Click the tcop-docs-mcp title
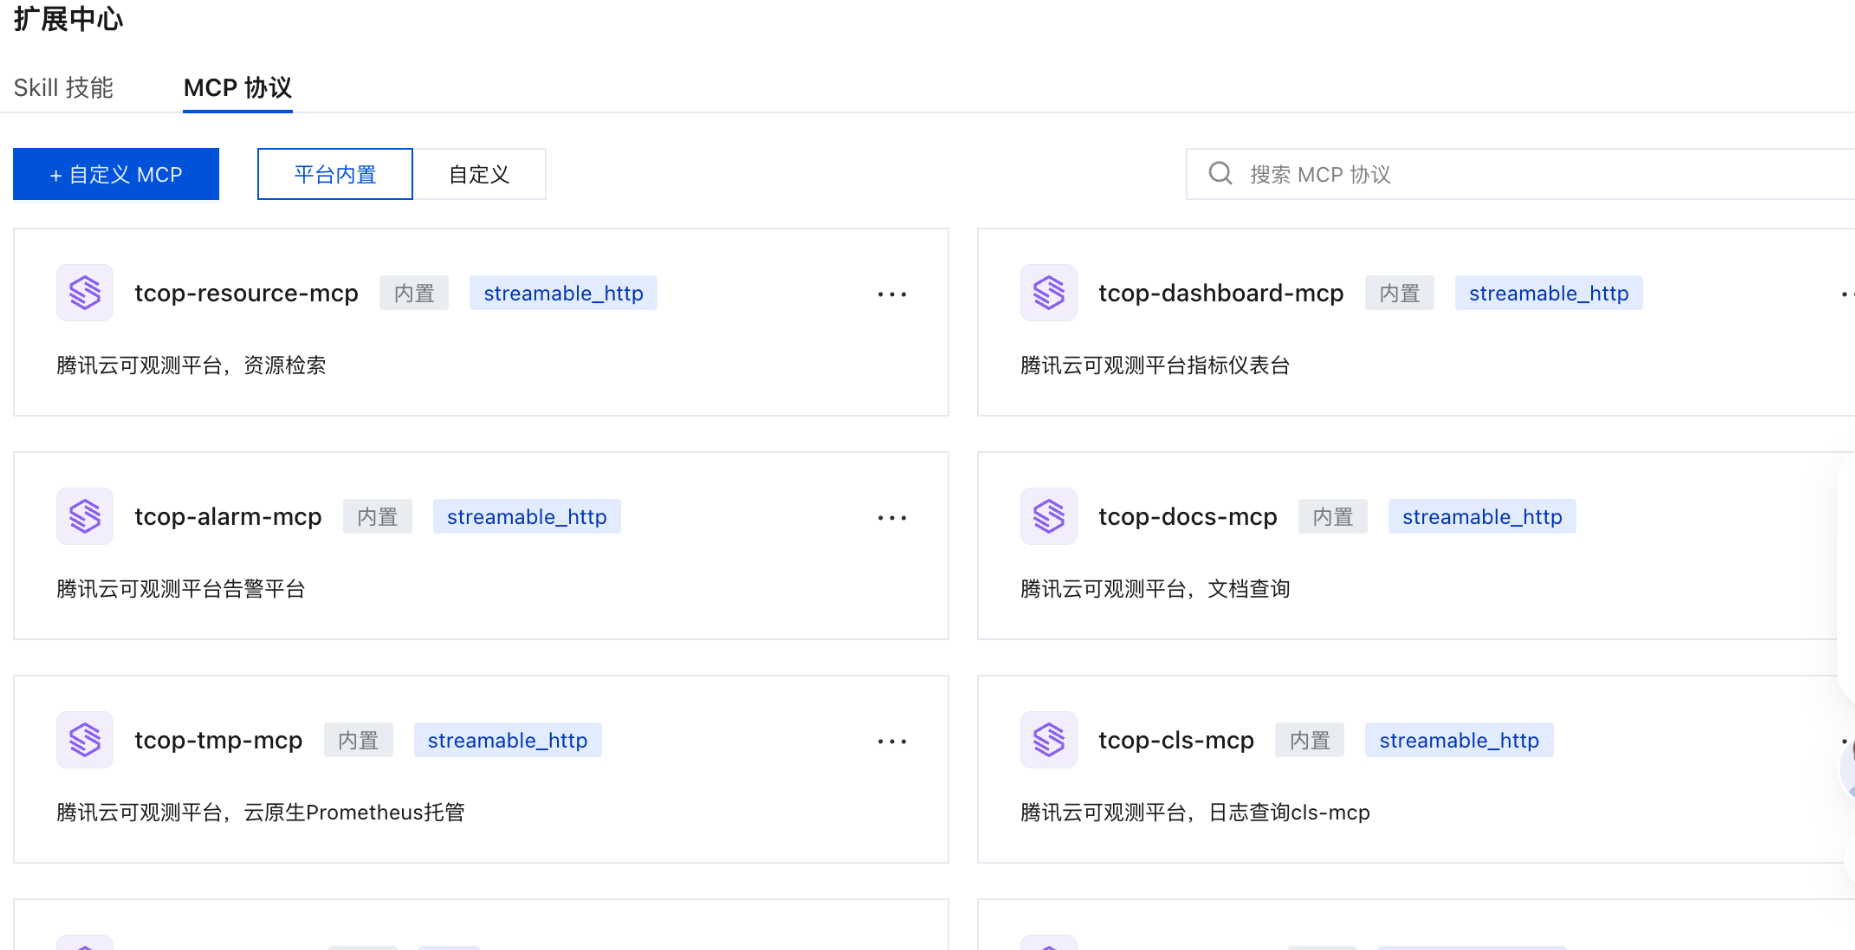Viewport: 1855px width, 950px height. [1188, 517]
